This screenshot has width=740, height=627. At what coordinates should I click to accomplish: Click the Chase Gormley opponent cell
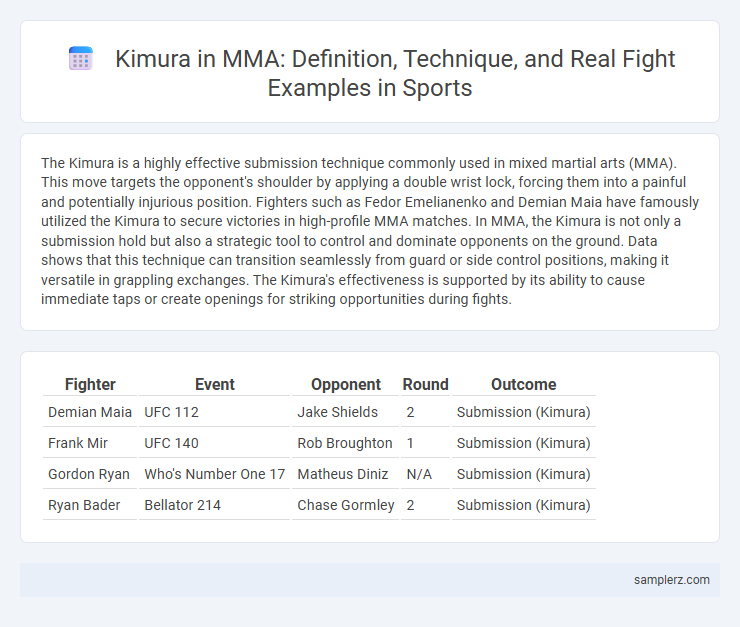(345, 505)
